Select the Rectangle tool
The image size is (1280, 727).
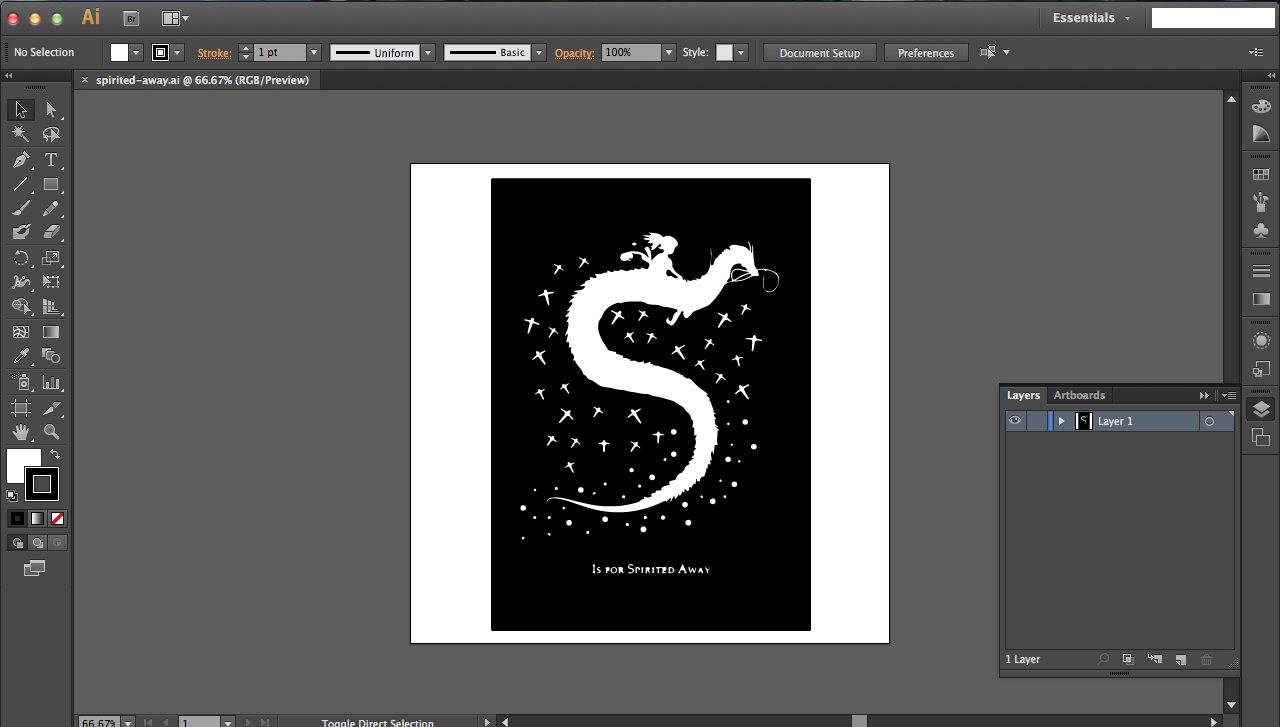click(51, 185)
